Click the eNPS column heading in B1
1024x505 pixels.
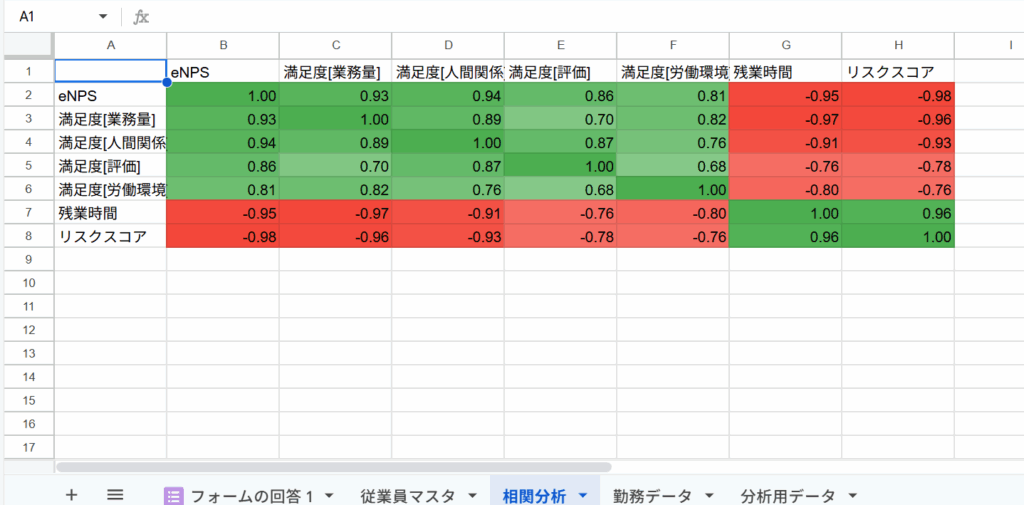click(x=223, y=71)
